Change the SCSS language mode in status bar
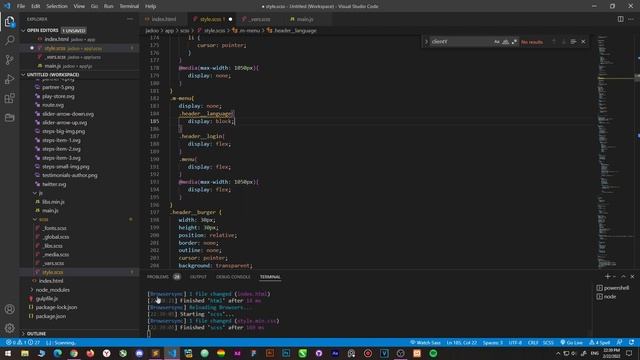The width and height of the screenshot is (640, 360). [x=548, y=342]
